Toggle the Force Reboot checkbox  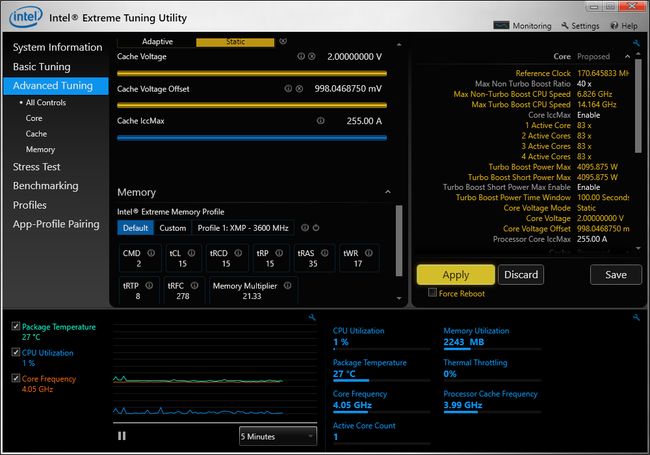(x=432, y=293)
